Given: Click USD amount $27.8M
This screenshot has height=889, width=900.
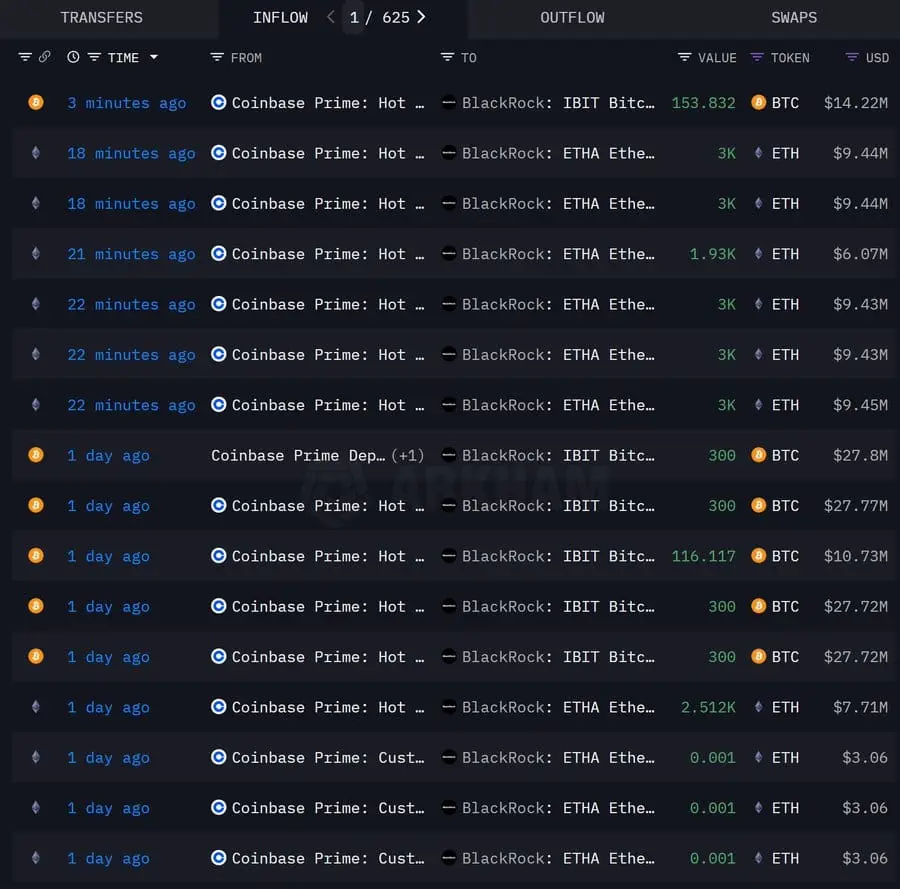Looking at the screenshot, I should (860, 456).
